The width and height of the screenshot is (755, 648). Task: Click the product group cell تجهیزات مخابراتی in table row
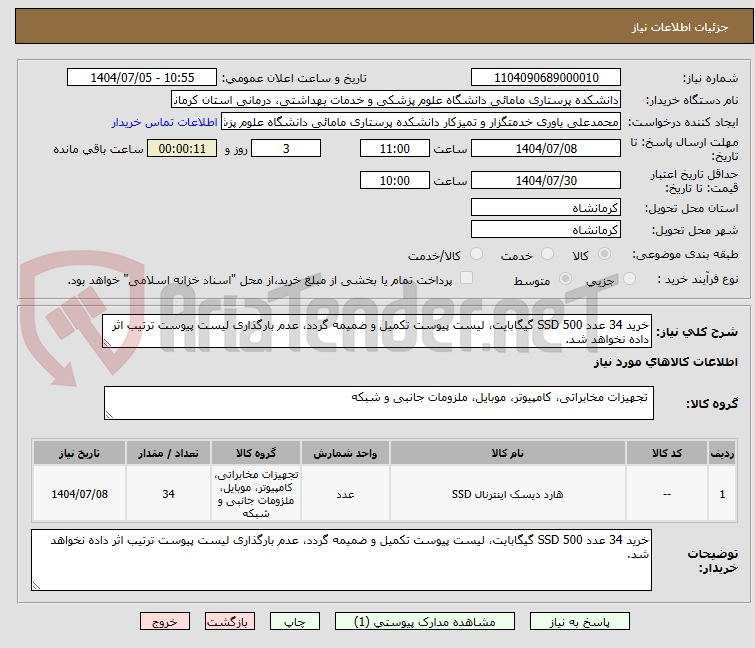(256, 494)
